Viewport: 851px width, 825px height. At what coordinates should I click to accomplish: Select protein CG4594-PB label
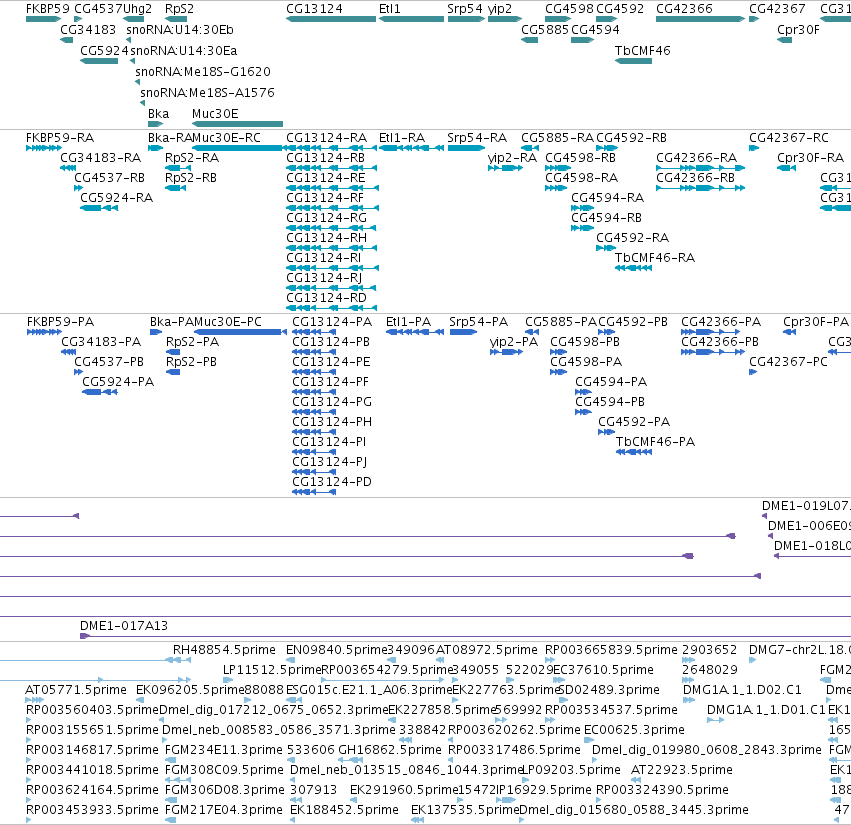pos(610,402)
